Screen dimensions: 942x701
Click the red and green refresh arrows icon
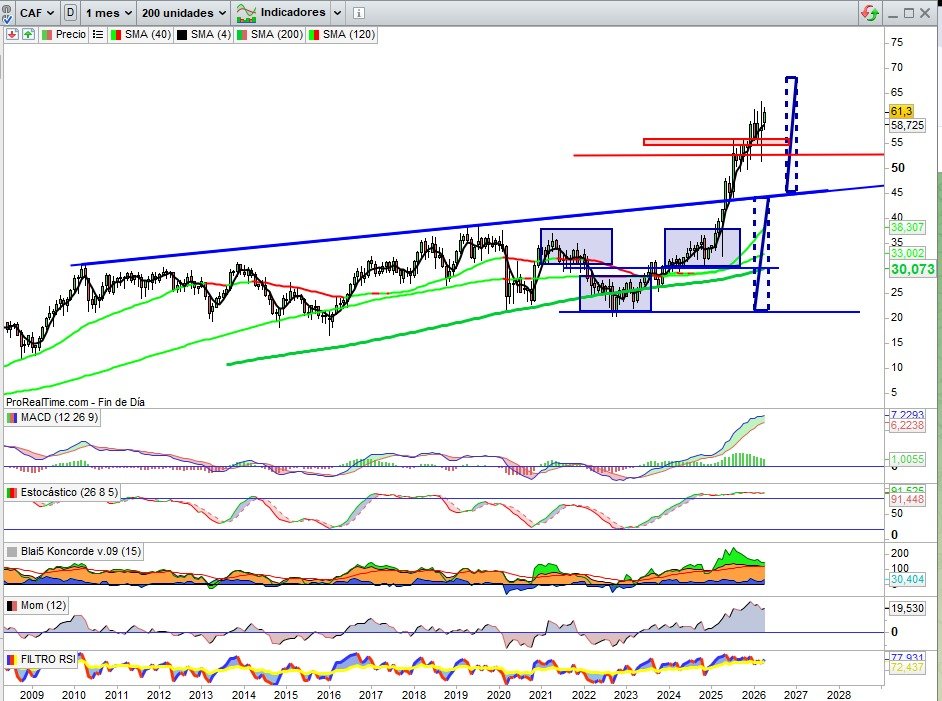(869, 13)
